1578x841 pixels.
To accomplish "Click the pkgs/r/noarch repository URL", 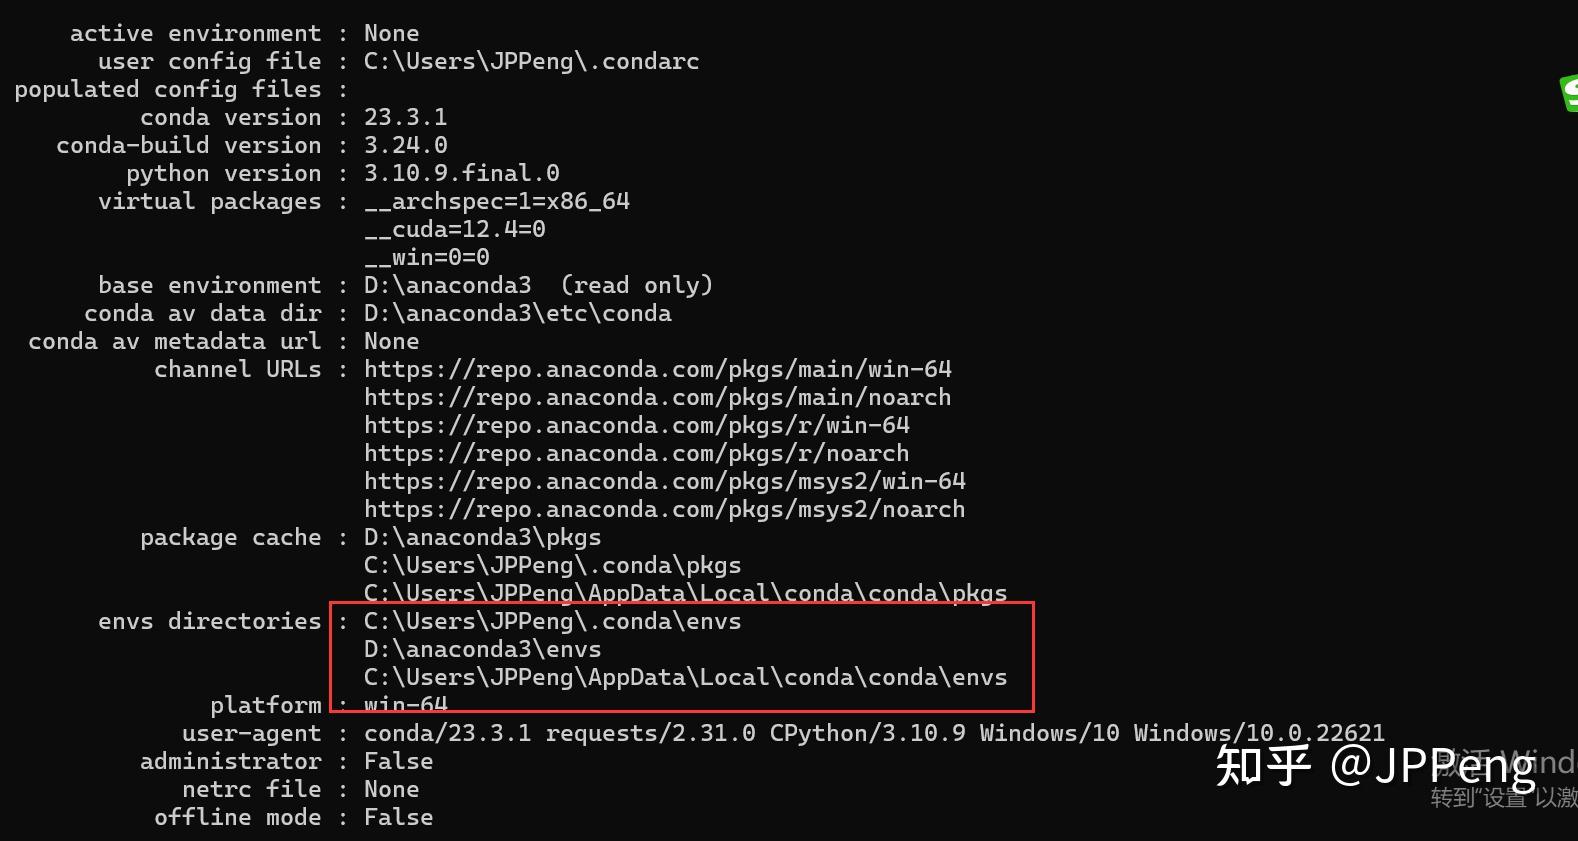I will 636,454.
